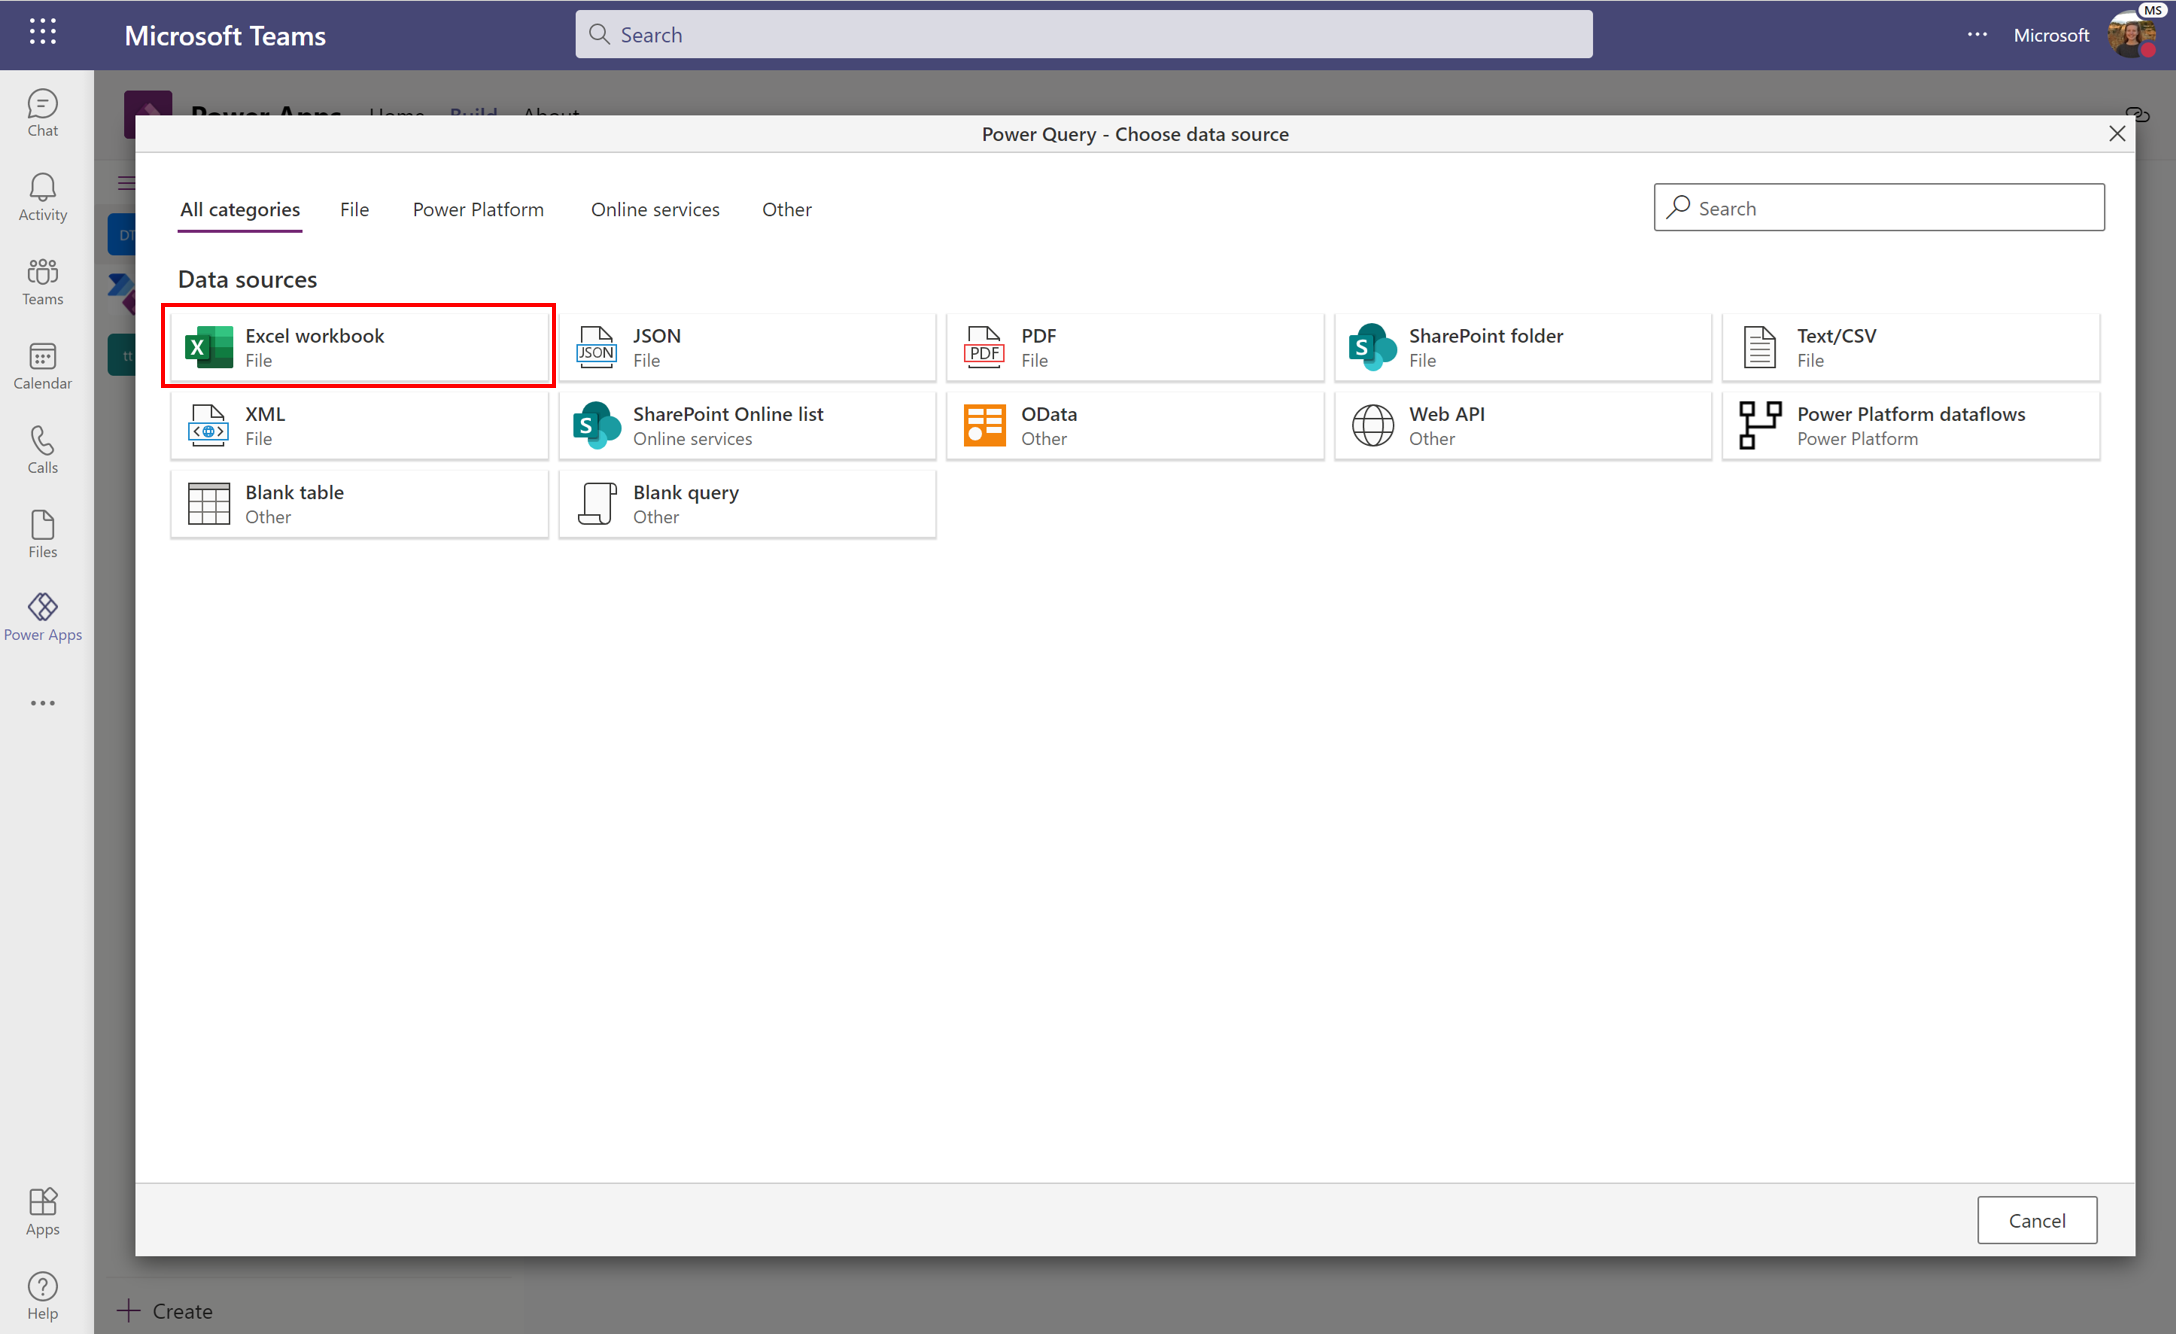Switch to the File category tab
Screen dimensions: 2176x1334
354,208
